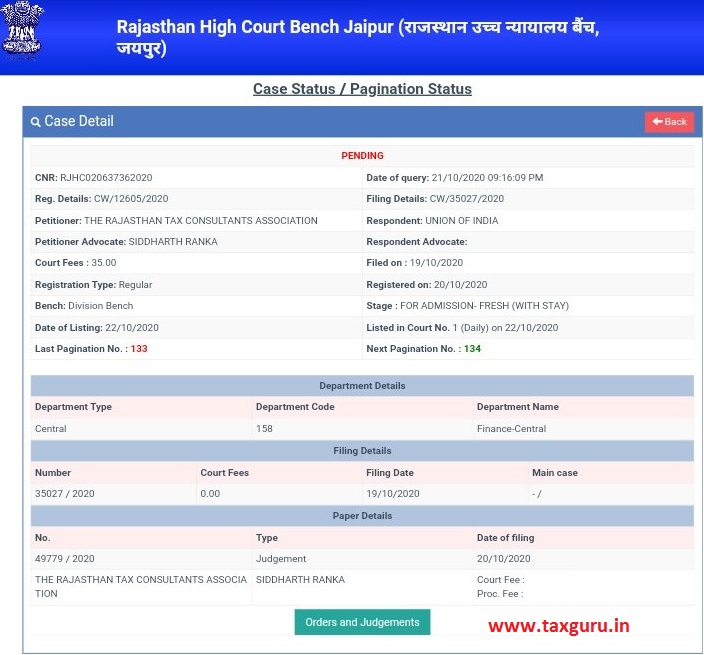Click Next Pagination No. 134

(x=472, y=349)
